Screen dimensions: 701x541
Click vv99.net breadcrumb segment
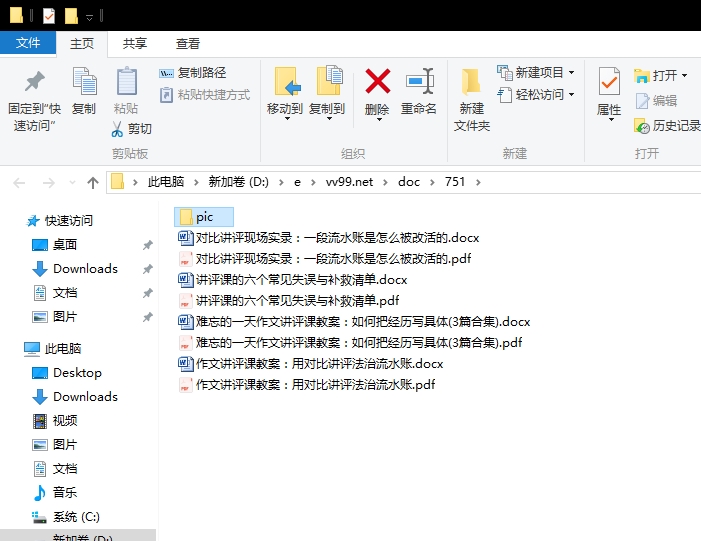349,182
